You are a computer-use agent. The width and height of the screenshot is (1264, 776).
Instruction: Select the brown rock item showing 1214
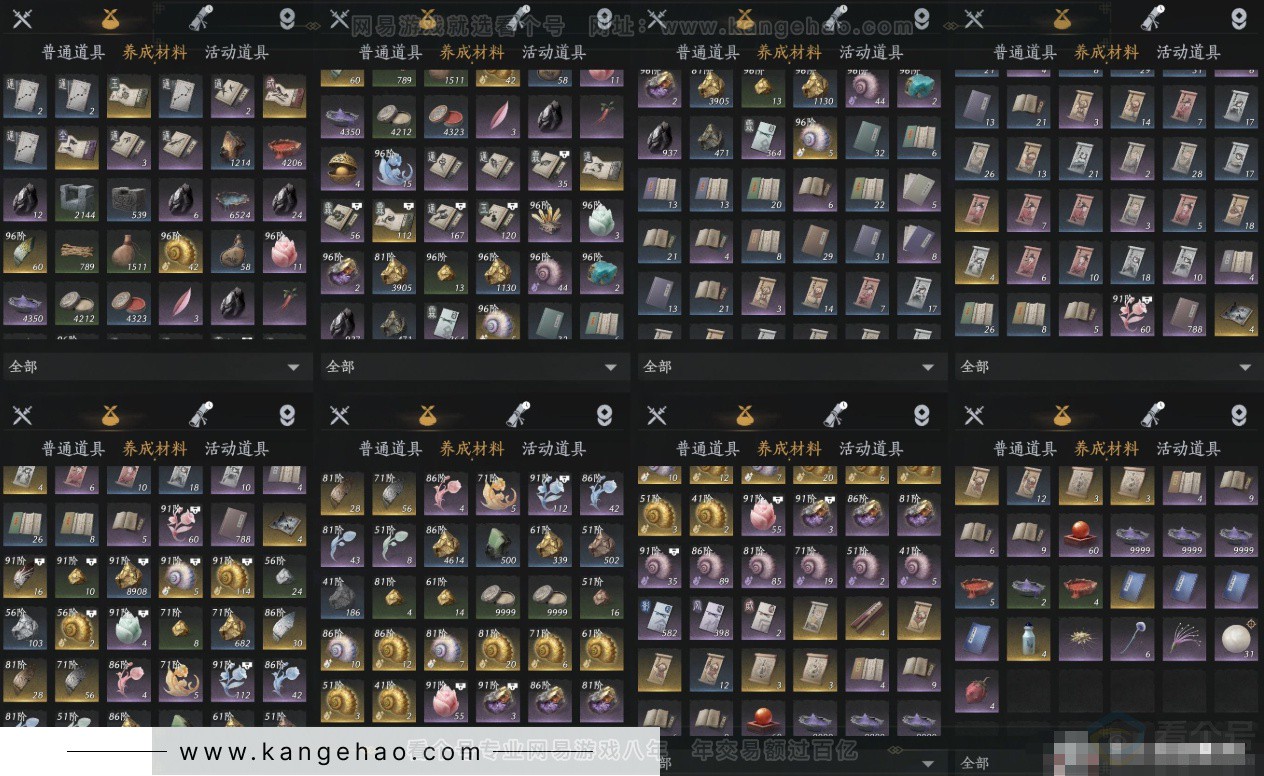click(232, 148)
